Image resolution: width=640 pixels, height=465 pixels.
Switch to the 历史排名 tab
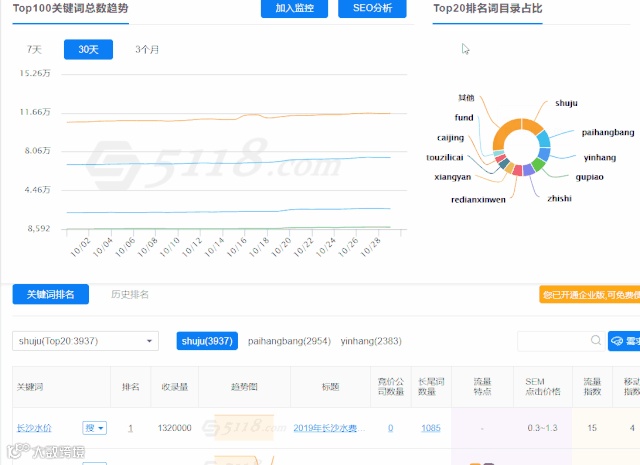130,294
